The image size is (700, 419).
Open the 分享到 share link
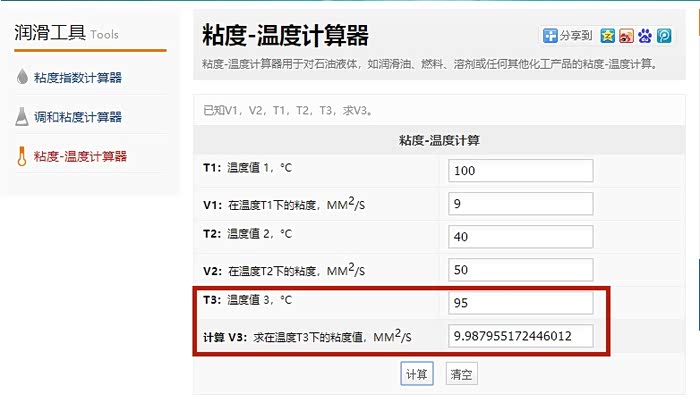point(576,36)
